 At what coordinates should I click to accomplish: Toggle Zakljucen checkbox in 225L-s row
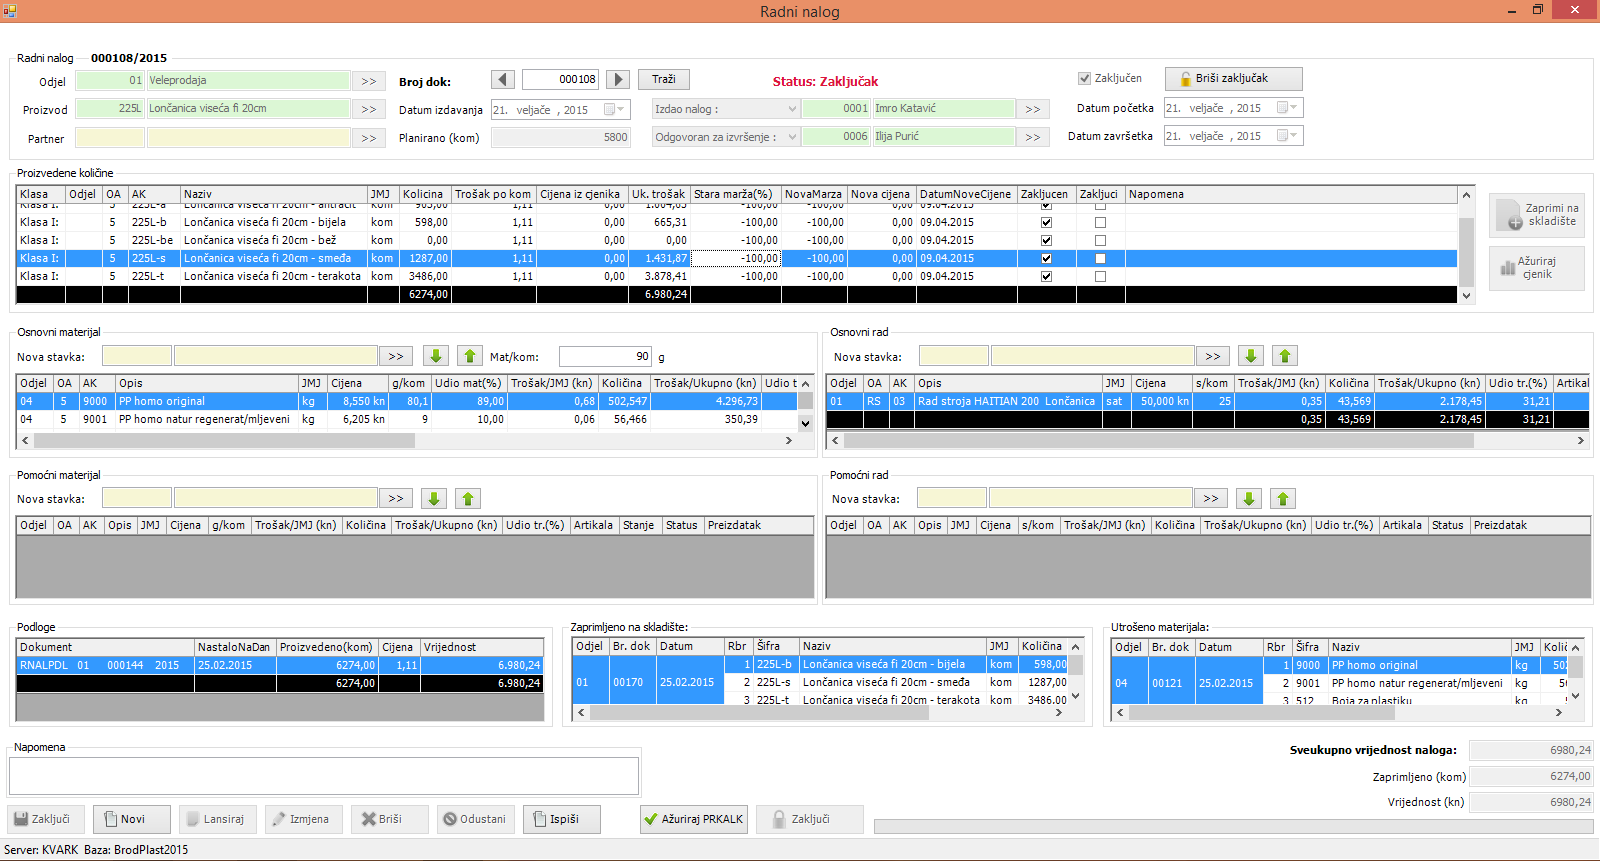pos(1046,258)
